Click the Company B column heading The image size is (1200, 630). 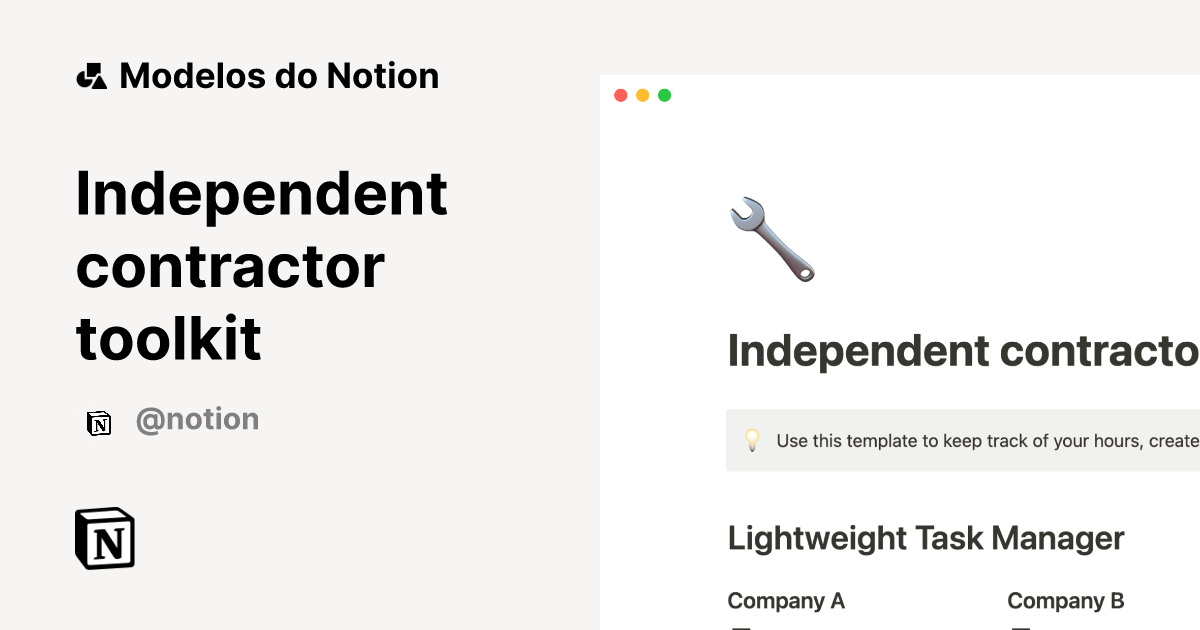click(1066, 600)
